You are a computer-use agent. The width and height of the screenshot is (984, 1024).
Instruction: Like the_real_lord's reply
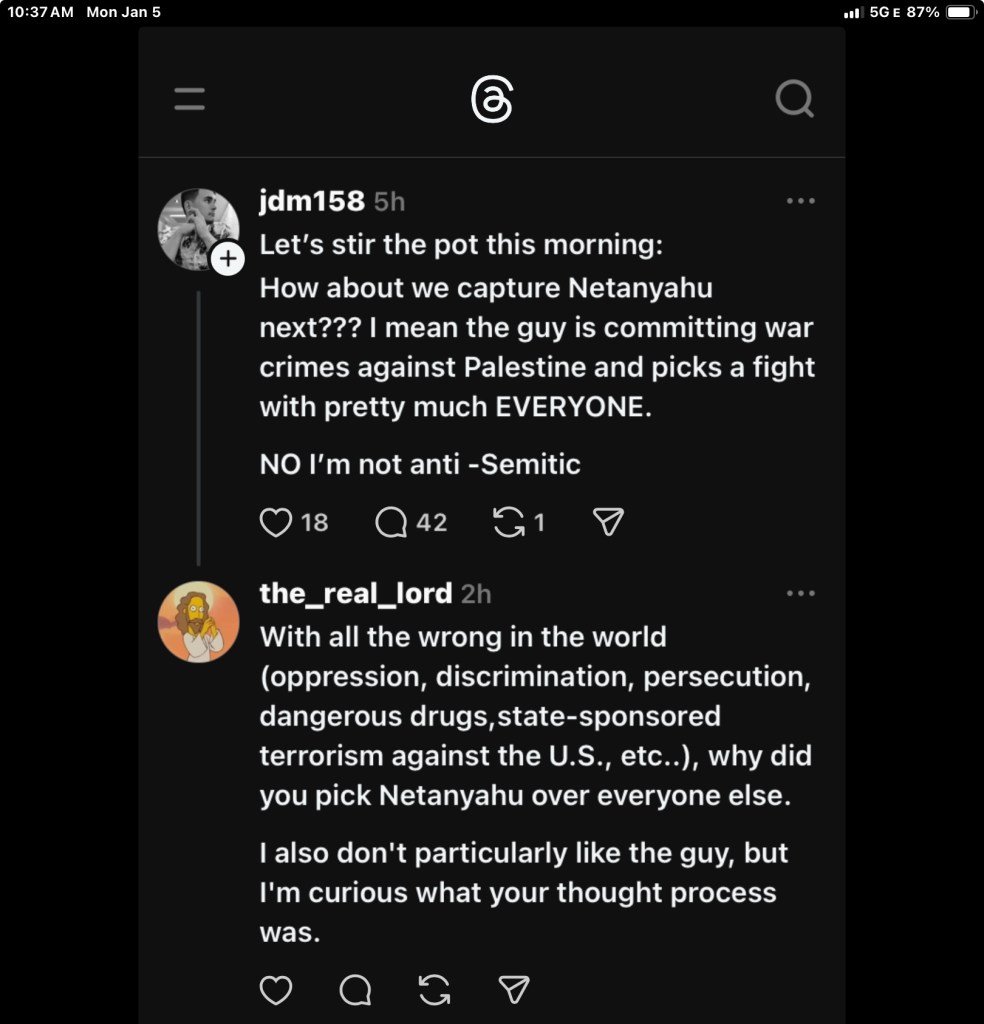coord(276,990)
